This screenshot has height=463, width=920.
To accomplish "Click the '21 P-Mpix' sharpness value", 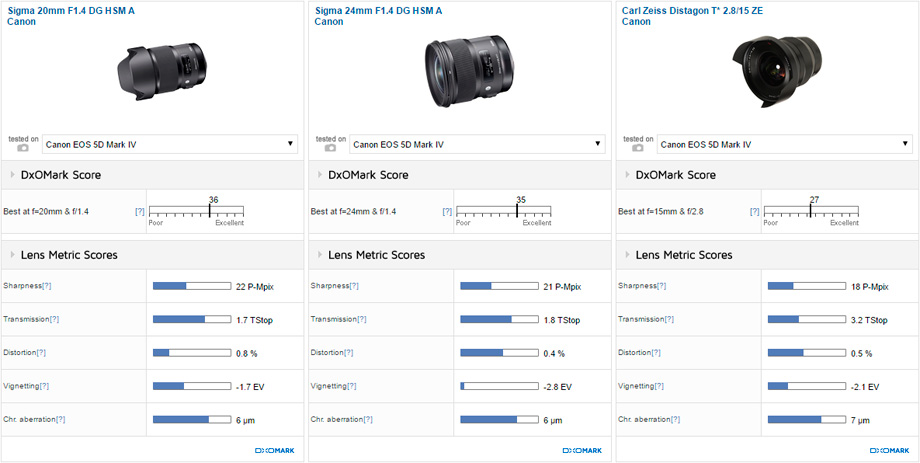I will (563, 286).
